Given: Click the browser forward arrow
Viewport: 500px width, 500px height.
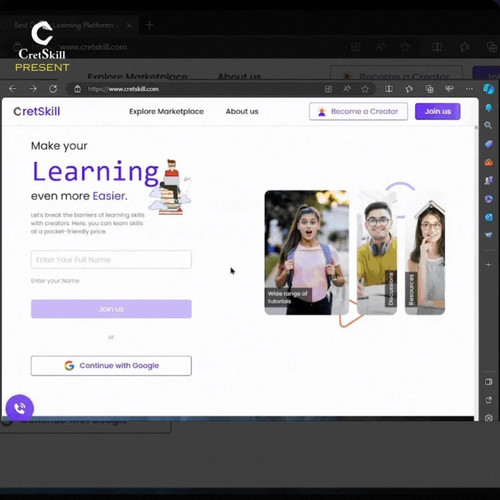Looking at the screenshot, I should click(33, 89).
